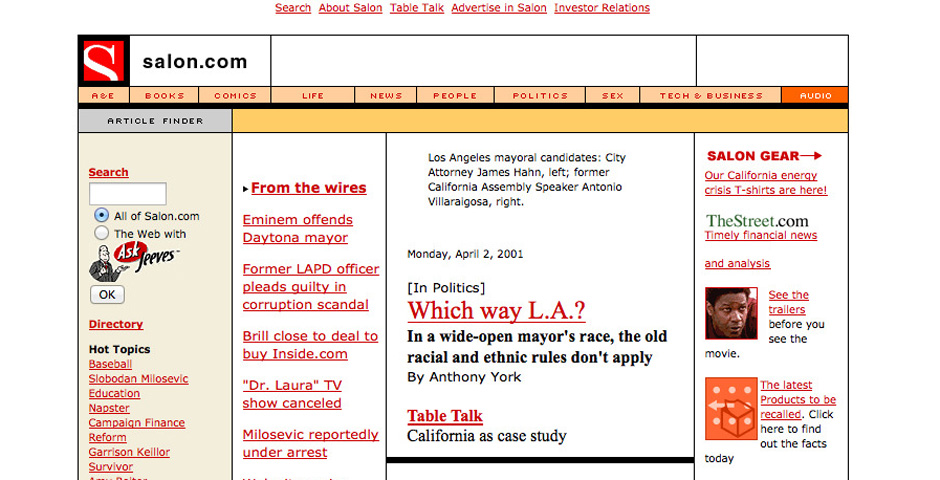Open the Life section tab
The width and height of the screenshot is (940, 480).
(313, 95)
